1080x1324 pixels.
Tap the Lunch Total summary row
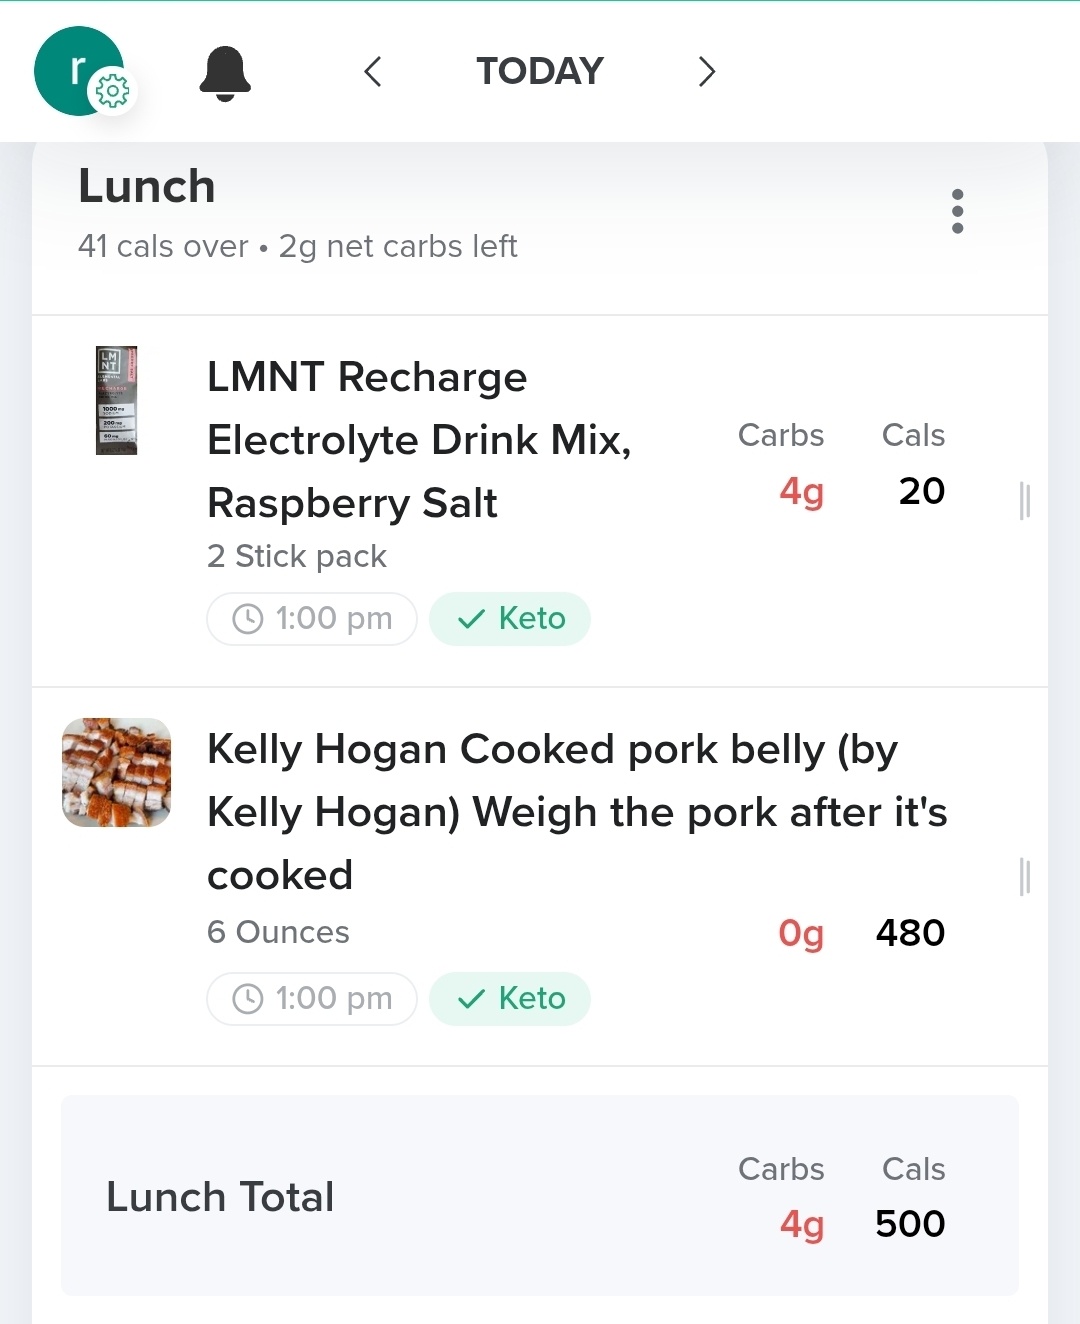click(540, 1196)
